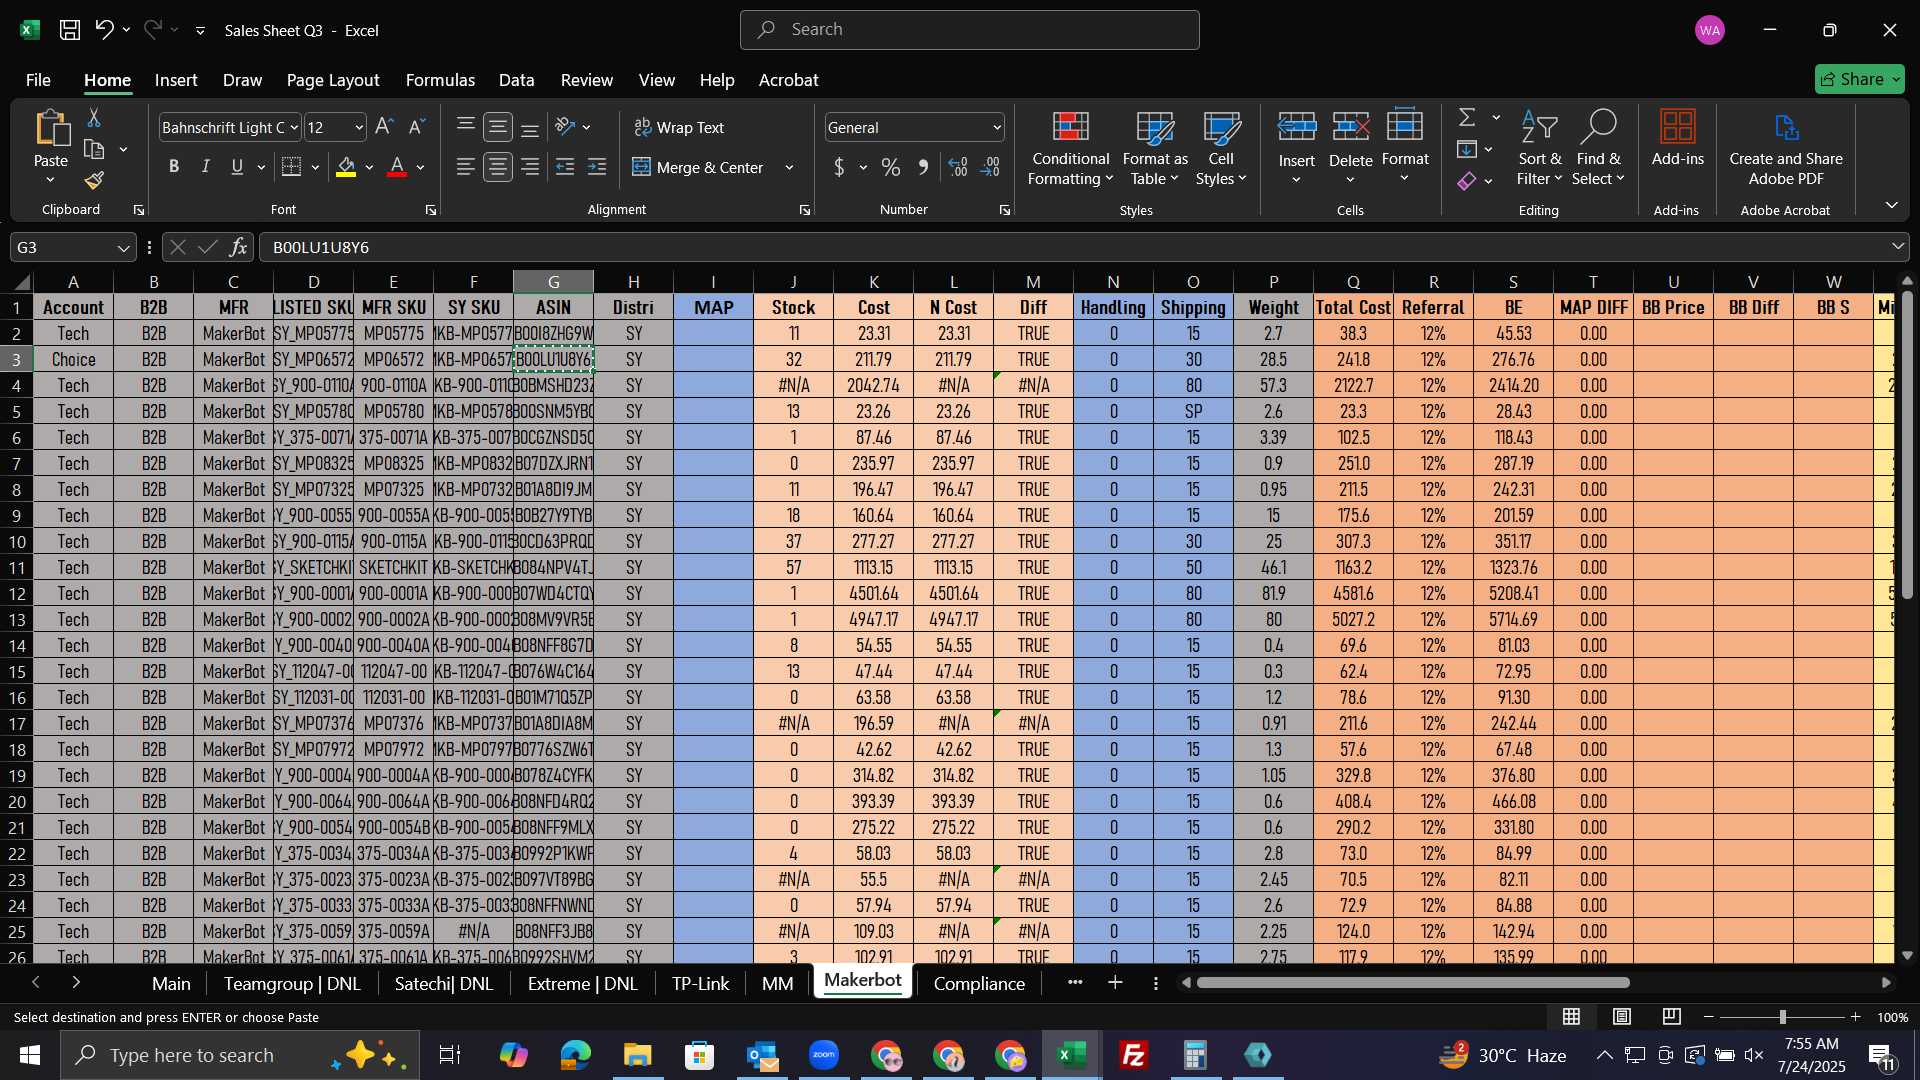Click the zoom slider handle

pos(1782,1017)
